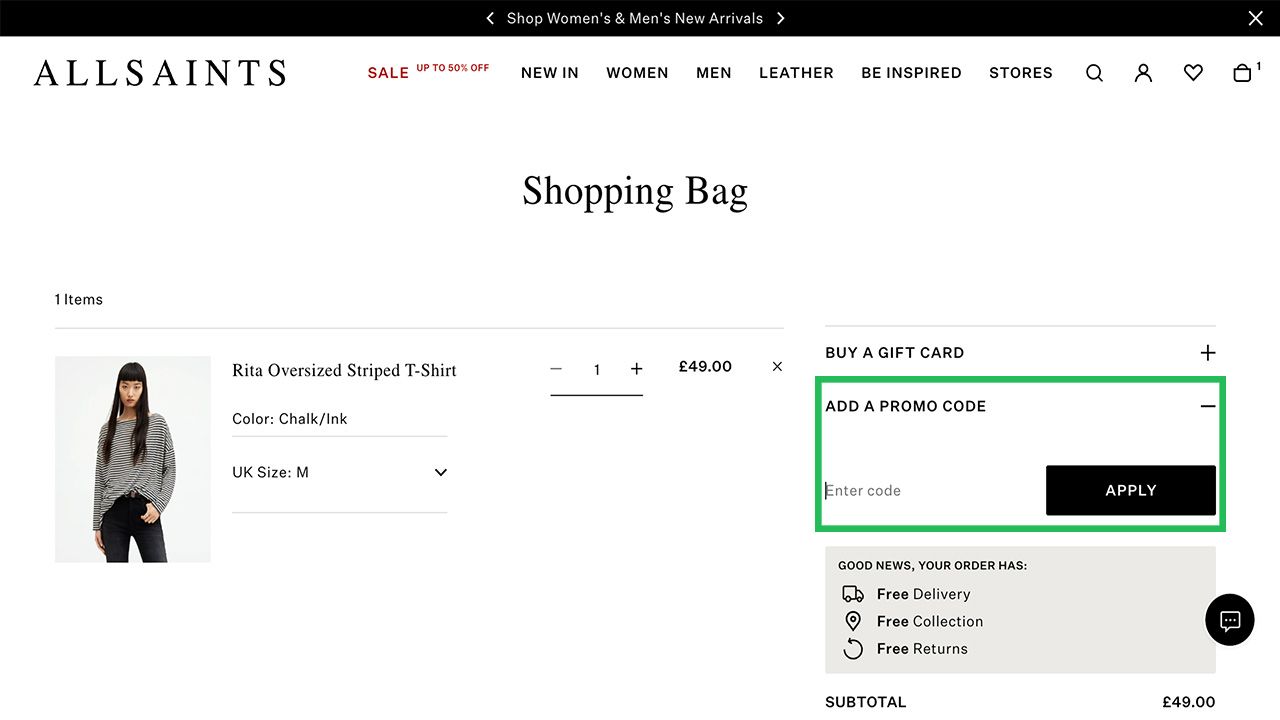
Task: Open the live chat bubble
Action: pyautogui.click(x=1230, y=620)
